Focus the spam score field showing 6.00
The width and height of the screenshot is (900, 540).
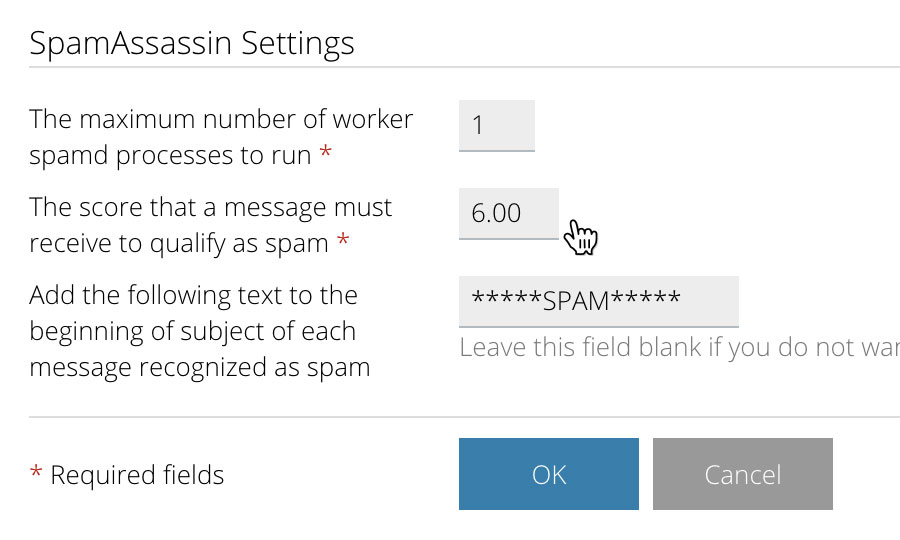coord(509,213)
